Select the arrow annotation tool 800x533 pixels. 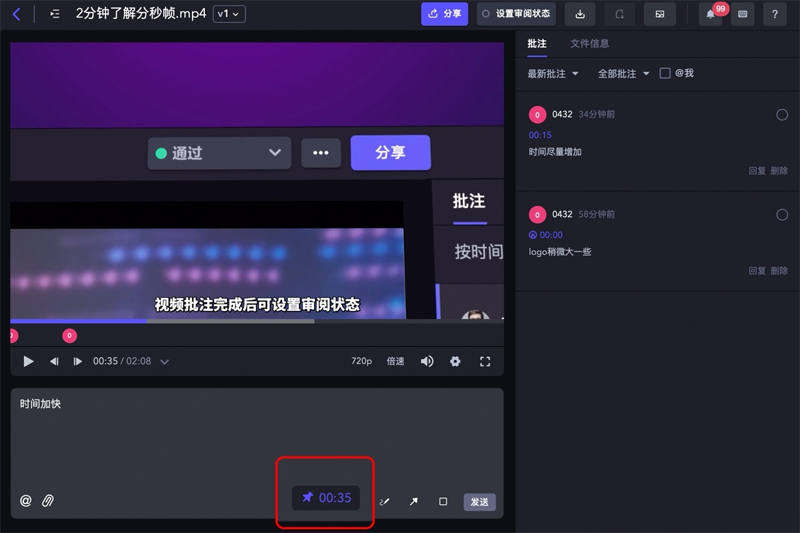[x=414, y=502]
